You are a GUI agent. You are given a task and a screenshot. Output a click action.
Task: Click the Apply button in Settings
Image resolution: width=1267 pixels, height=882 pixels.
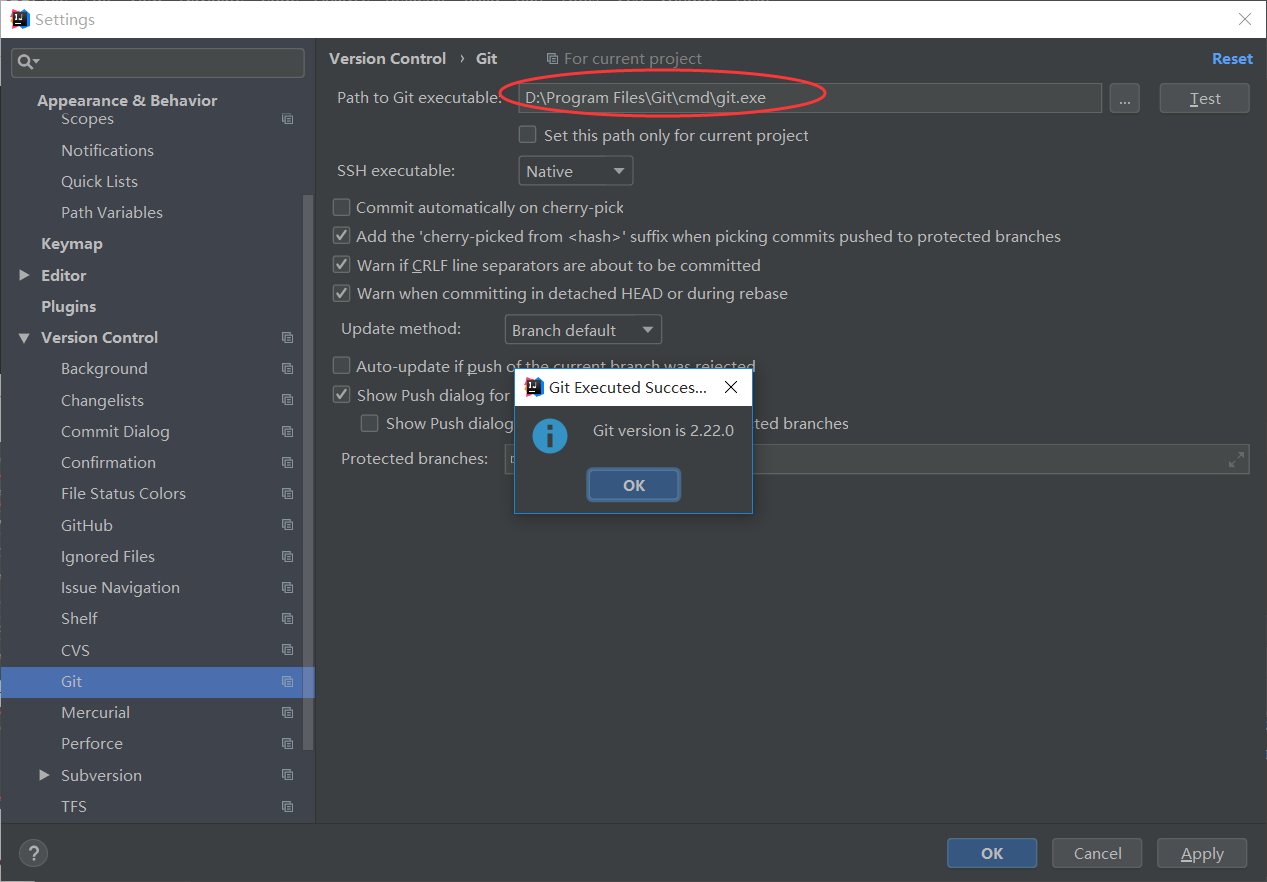[1202, 853]
